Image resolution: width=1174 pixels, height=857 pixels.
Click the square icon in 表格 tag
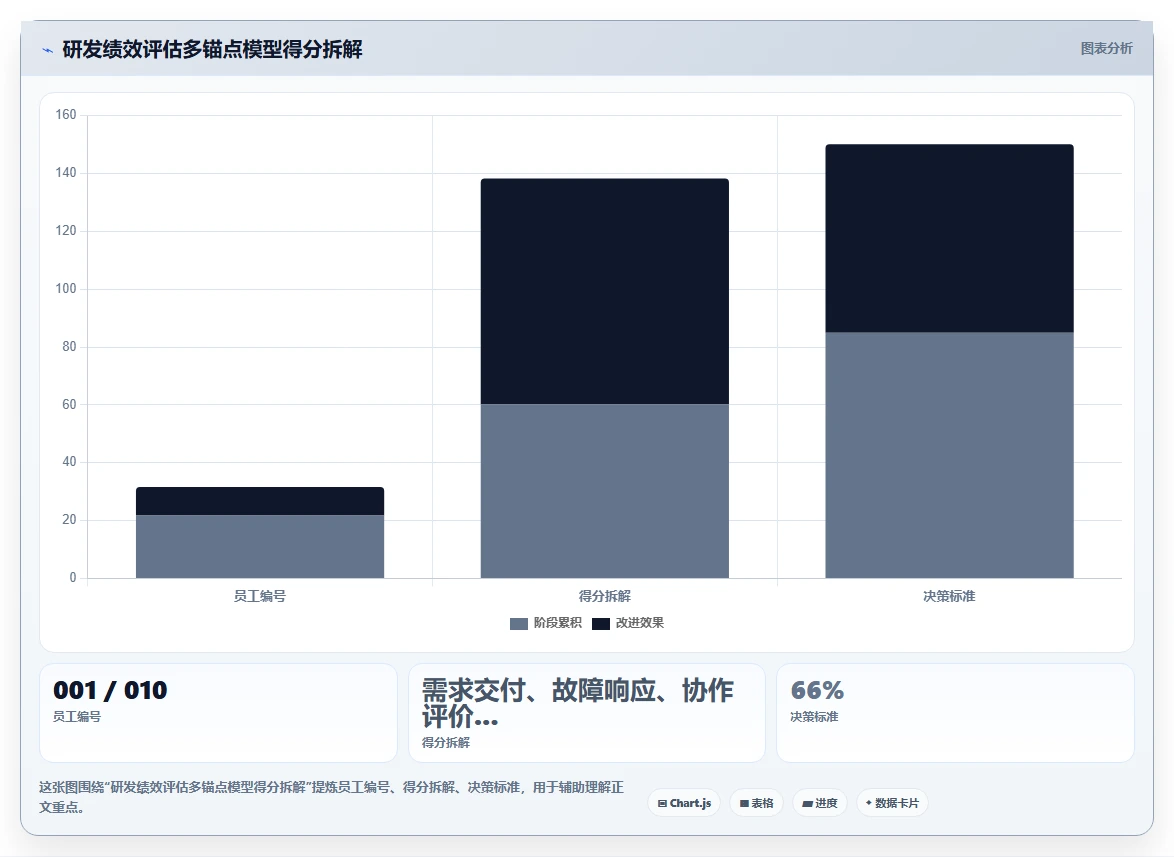pyautogui.click(x=744, y=803)
